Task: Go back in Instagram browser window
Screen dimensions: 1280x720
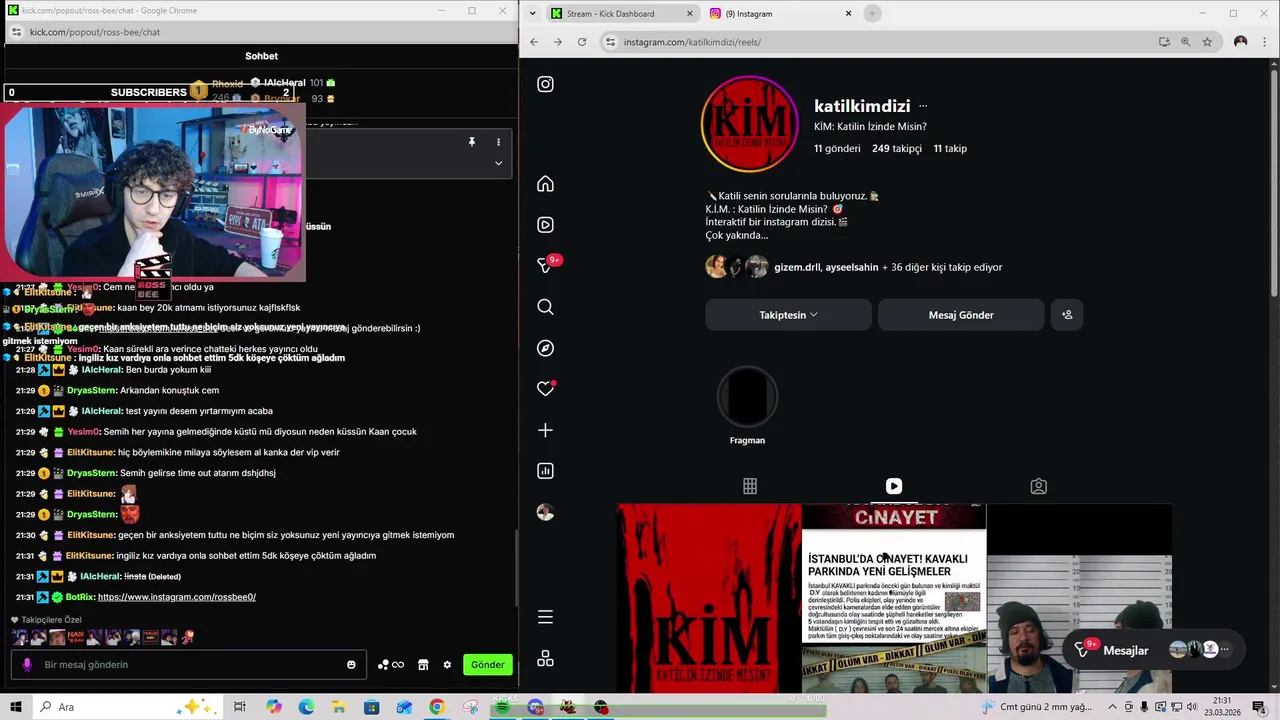Action: 534,42
